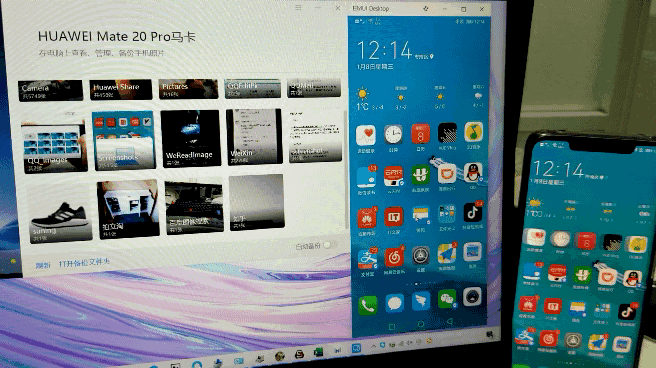The width and height of the screenshot is (656, 368).
Task: Open the Huawei Share album
Action: tap(121, 89)
